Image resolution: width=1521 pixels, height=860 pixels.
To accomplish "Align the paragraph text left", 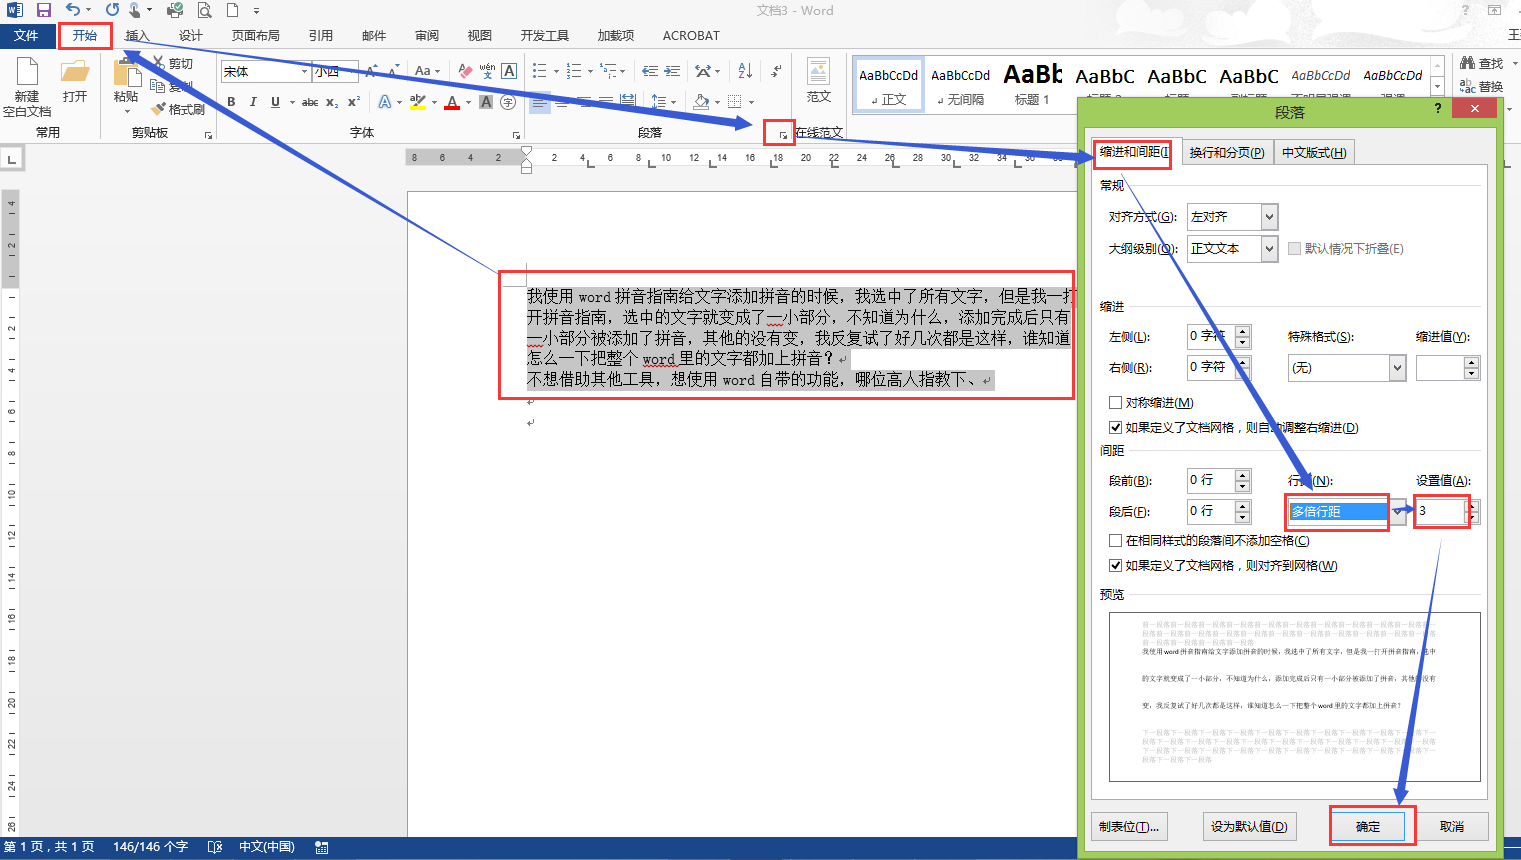I will (x=540, y=102).
